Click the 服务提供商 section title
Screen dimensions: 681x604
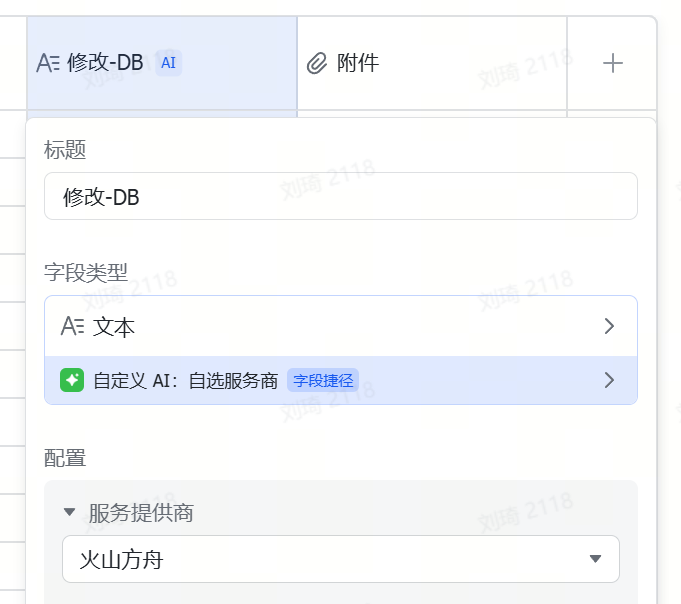point(141,513)
